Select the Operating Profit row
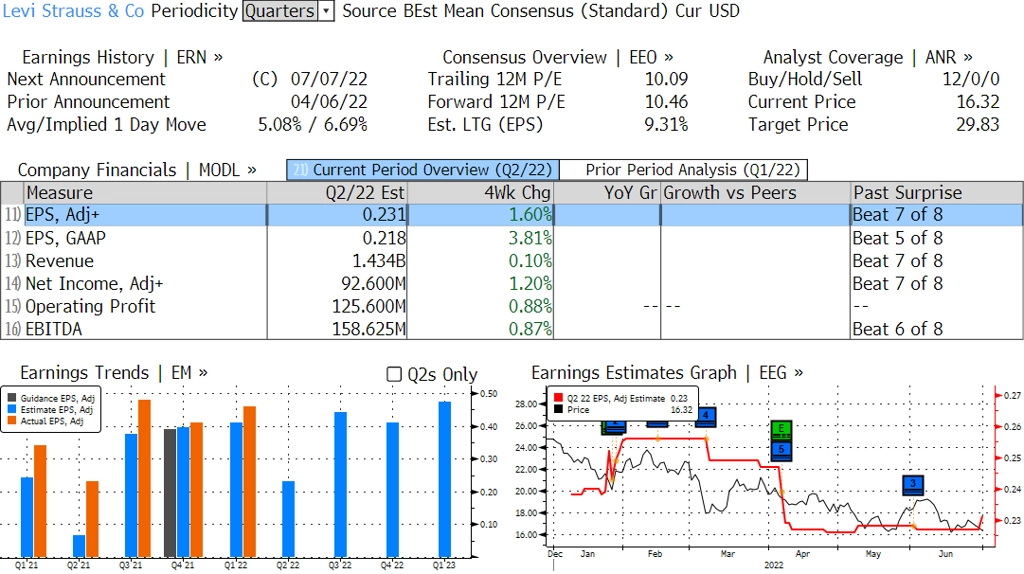This screenshot has width=1024, height=574. tap(512, 306)
